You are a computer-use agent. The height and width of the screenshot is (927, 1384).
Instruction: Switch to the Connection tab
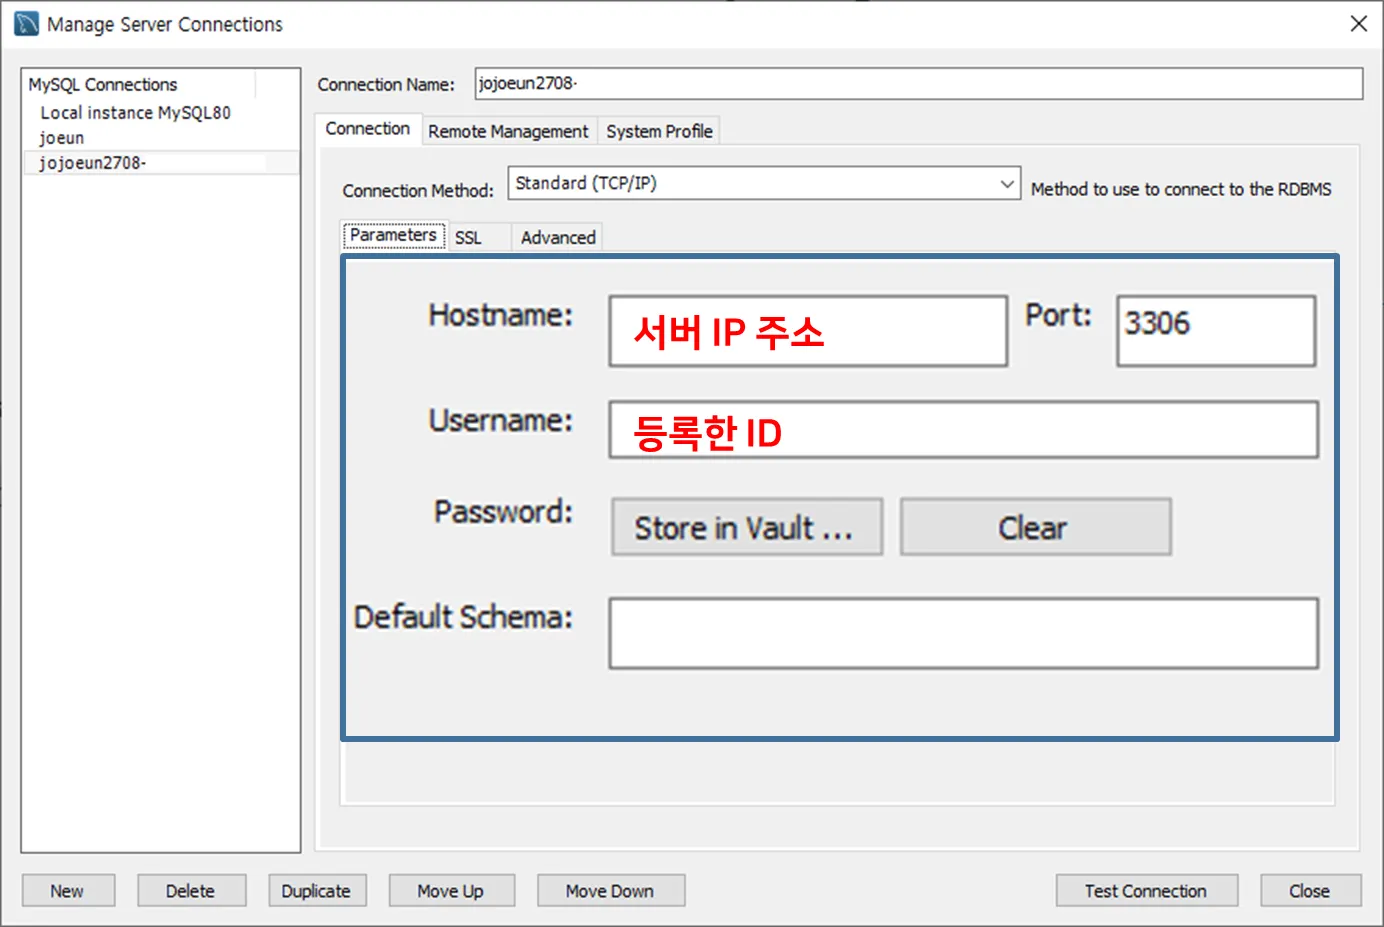[368, 129]
